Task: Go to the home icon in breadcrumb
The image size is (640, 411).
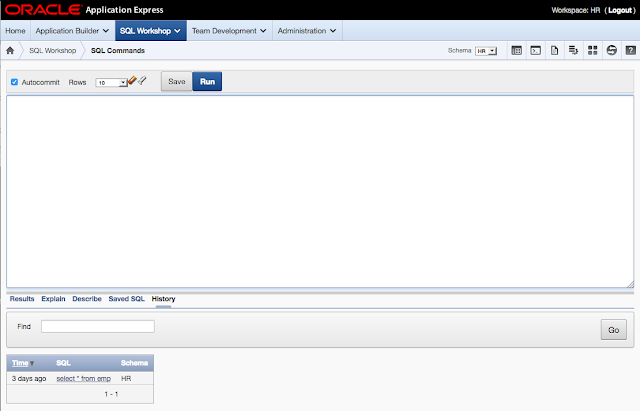Action: pyautogui.click(x=10, y=51)
